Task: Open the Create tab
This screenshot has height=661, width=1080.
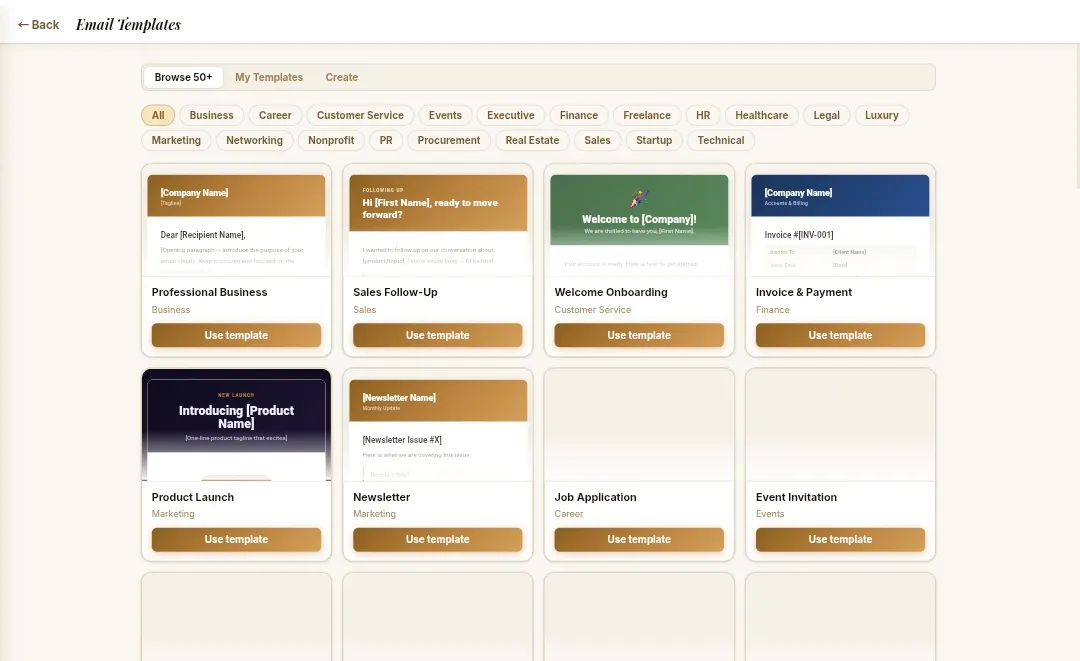Action: coord(342,77)
